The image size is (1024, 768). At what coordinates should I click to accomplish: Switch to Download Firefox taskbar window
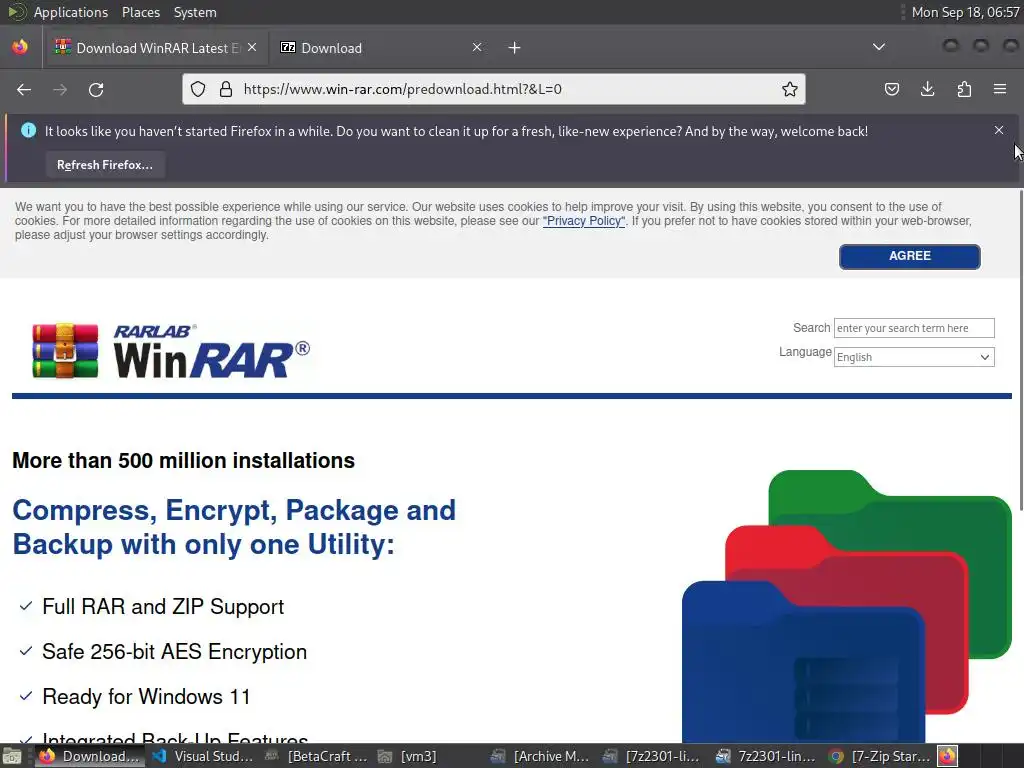pyautogui.click(x=90, y=756)
